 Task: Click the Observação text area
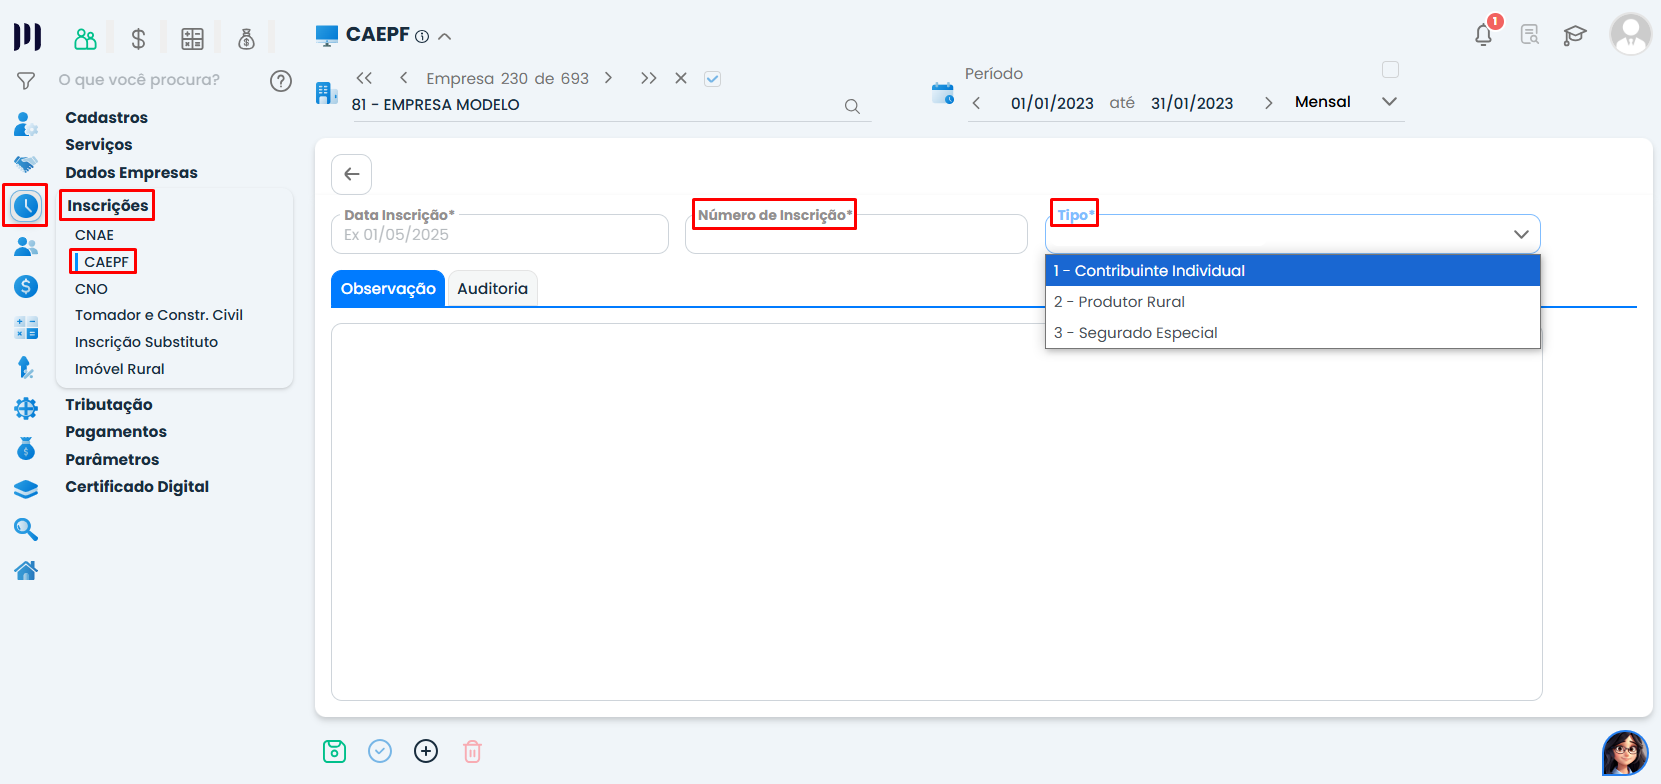point(937,512)
